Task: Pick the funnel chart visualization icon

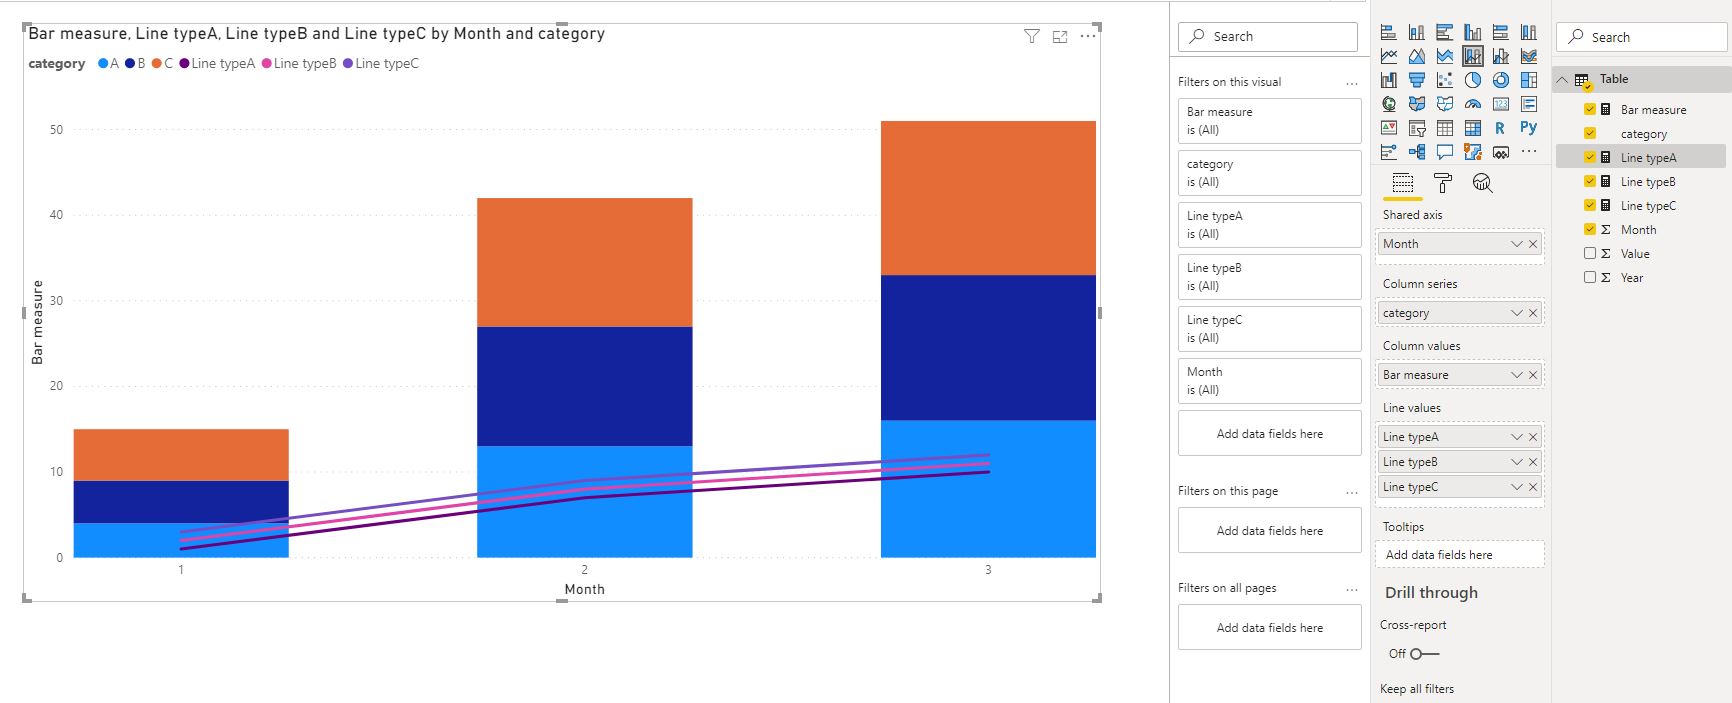Action: tap(1417, 80)
